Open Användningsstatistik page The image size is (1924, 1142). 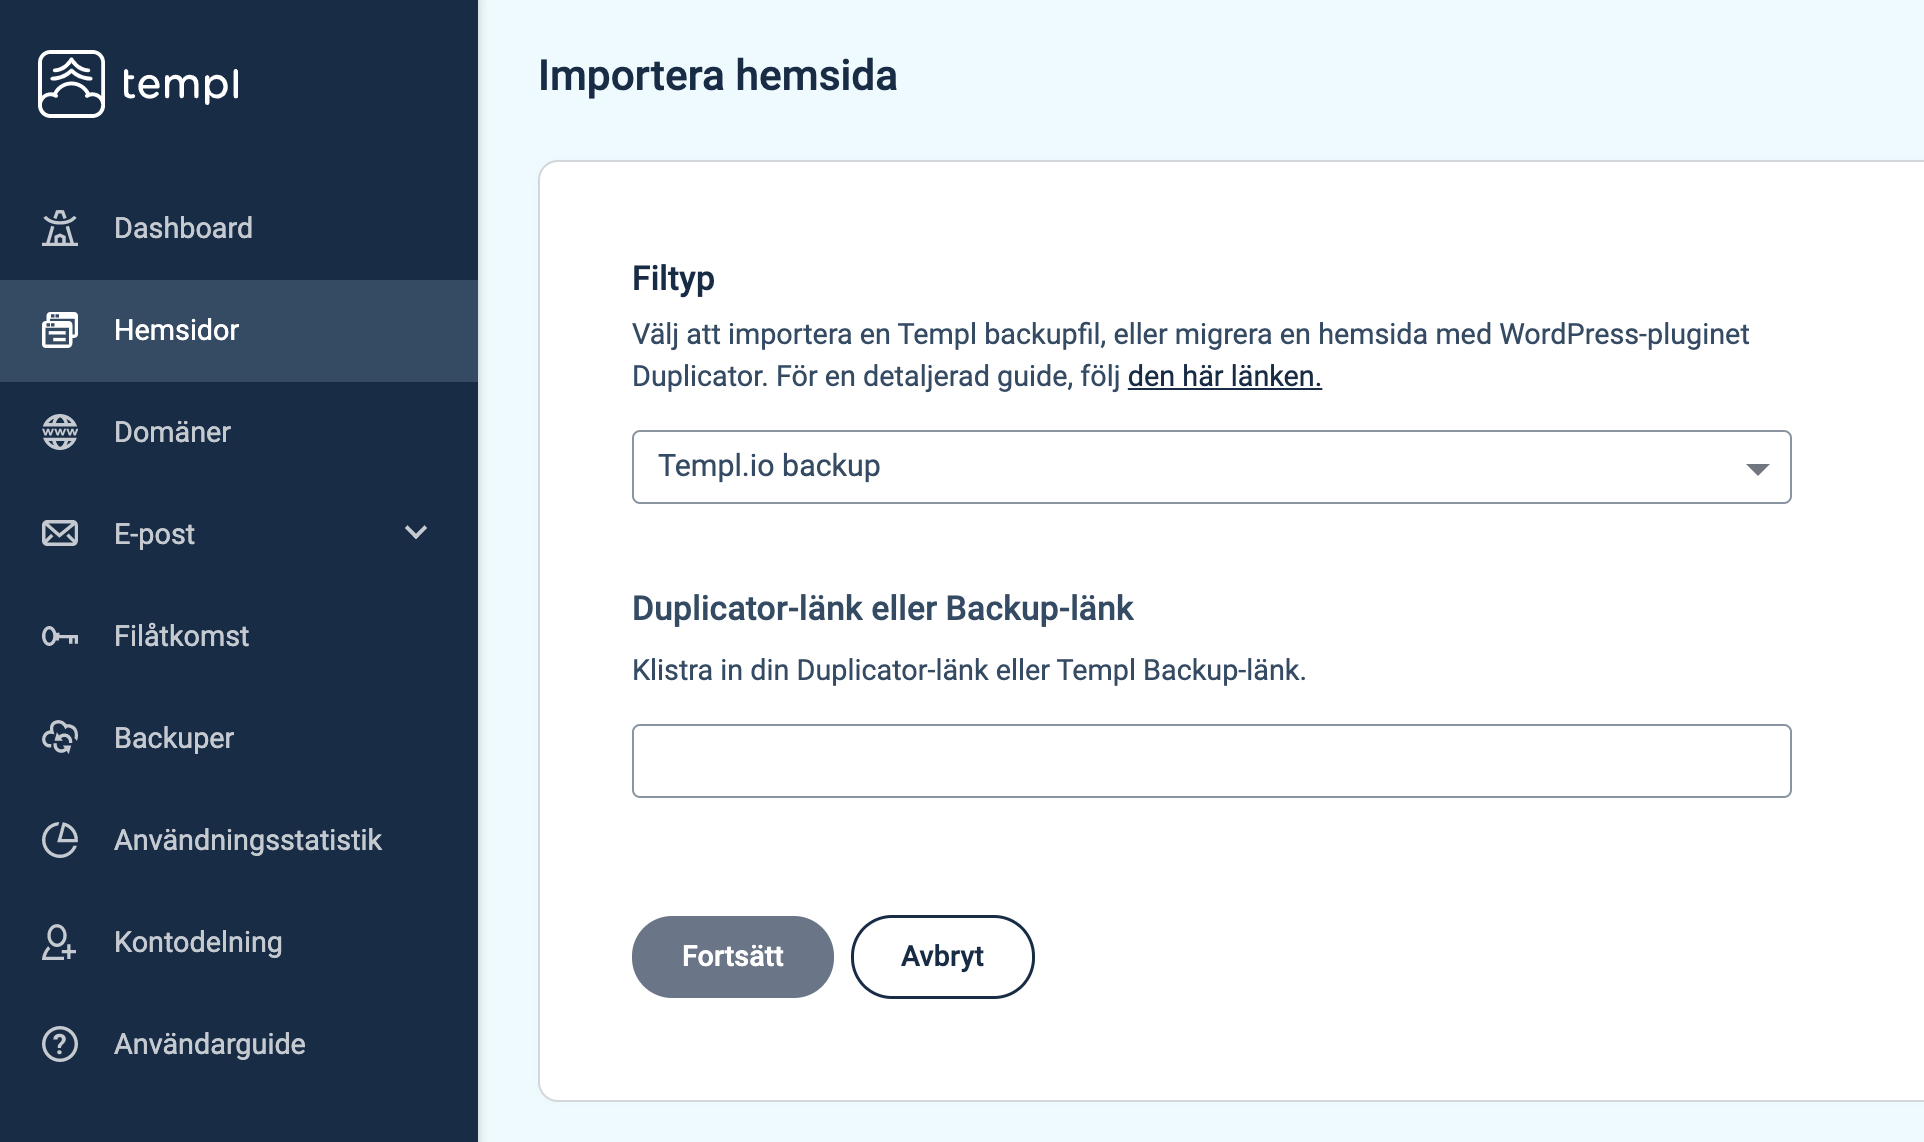point(239,840)
